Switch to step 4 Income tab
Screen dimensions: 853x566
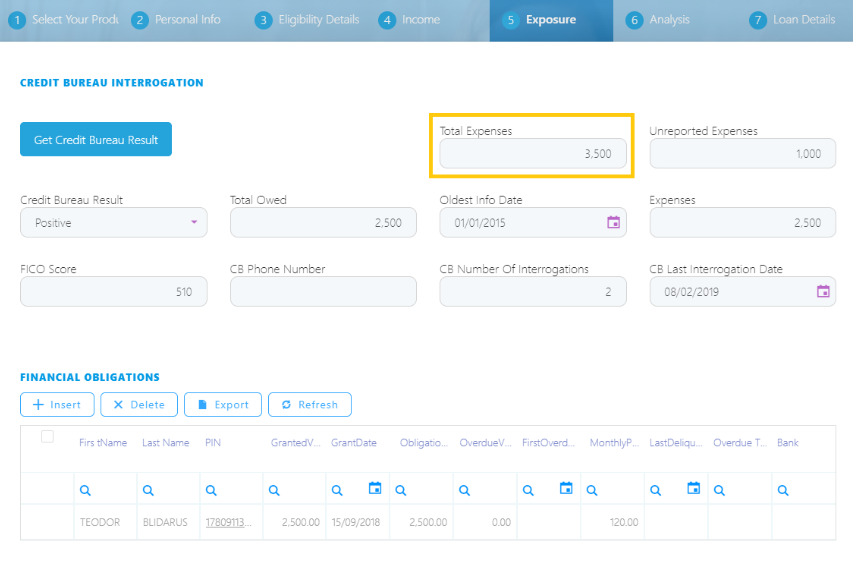tap(410, 20)
